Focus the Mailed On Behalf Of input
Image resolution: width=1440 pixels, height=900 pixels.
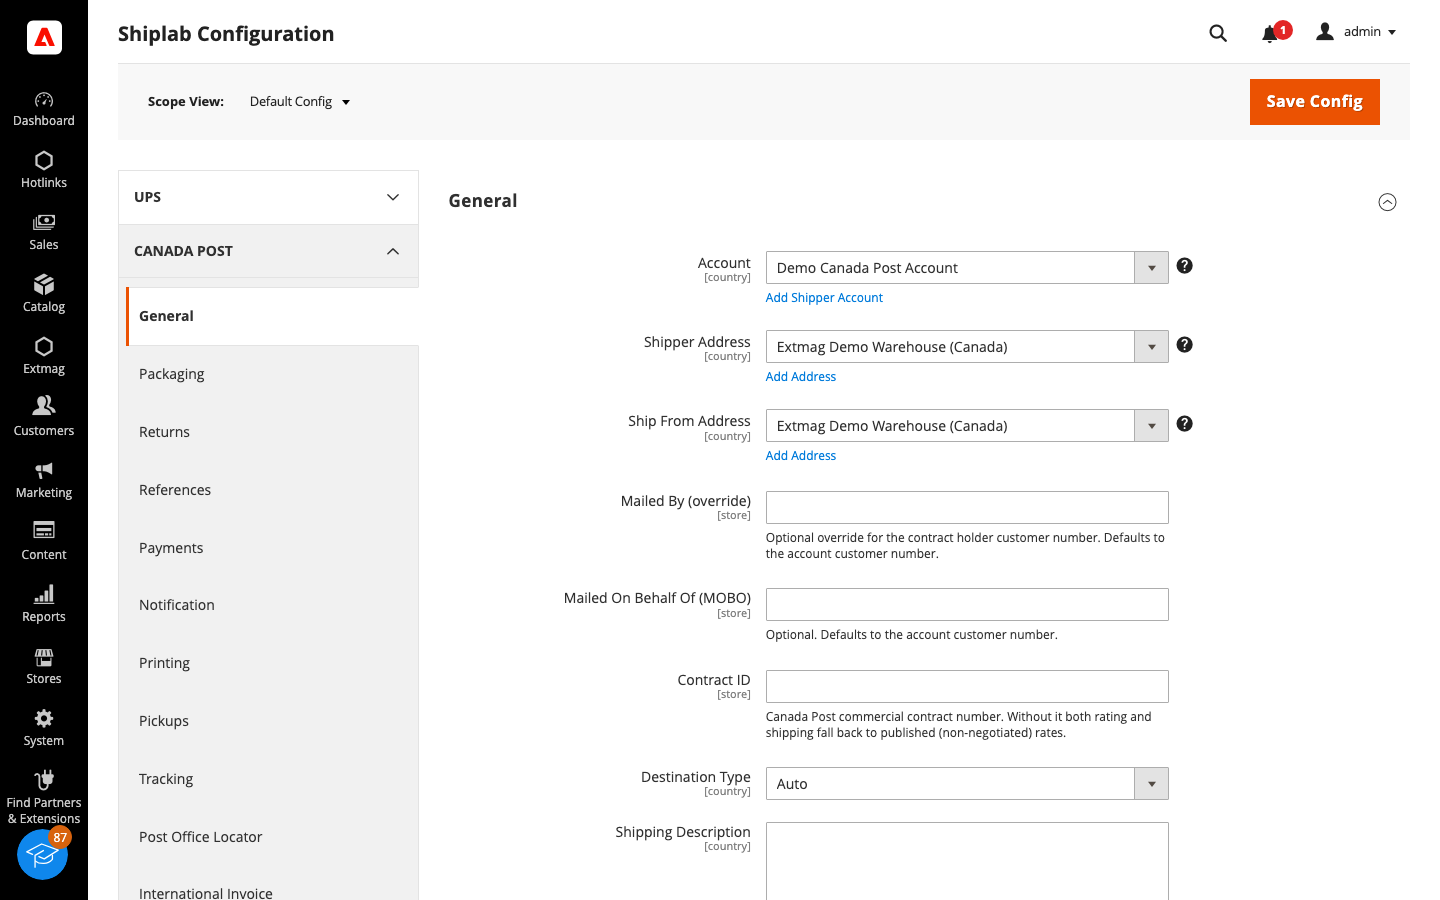click(967, 605)
